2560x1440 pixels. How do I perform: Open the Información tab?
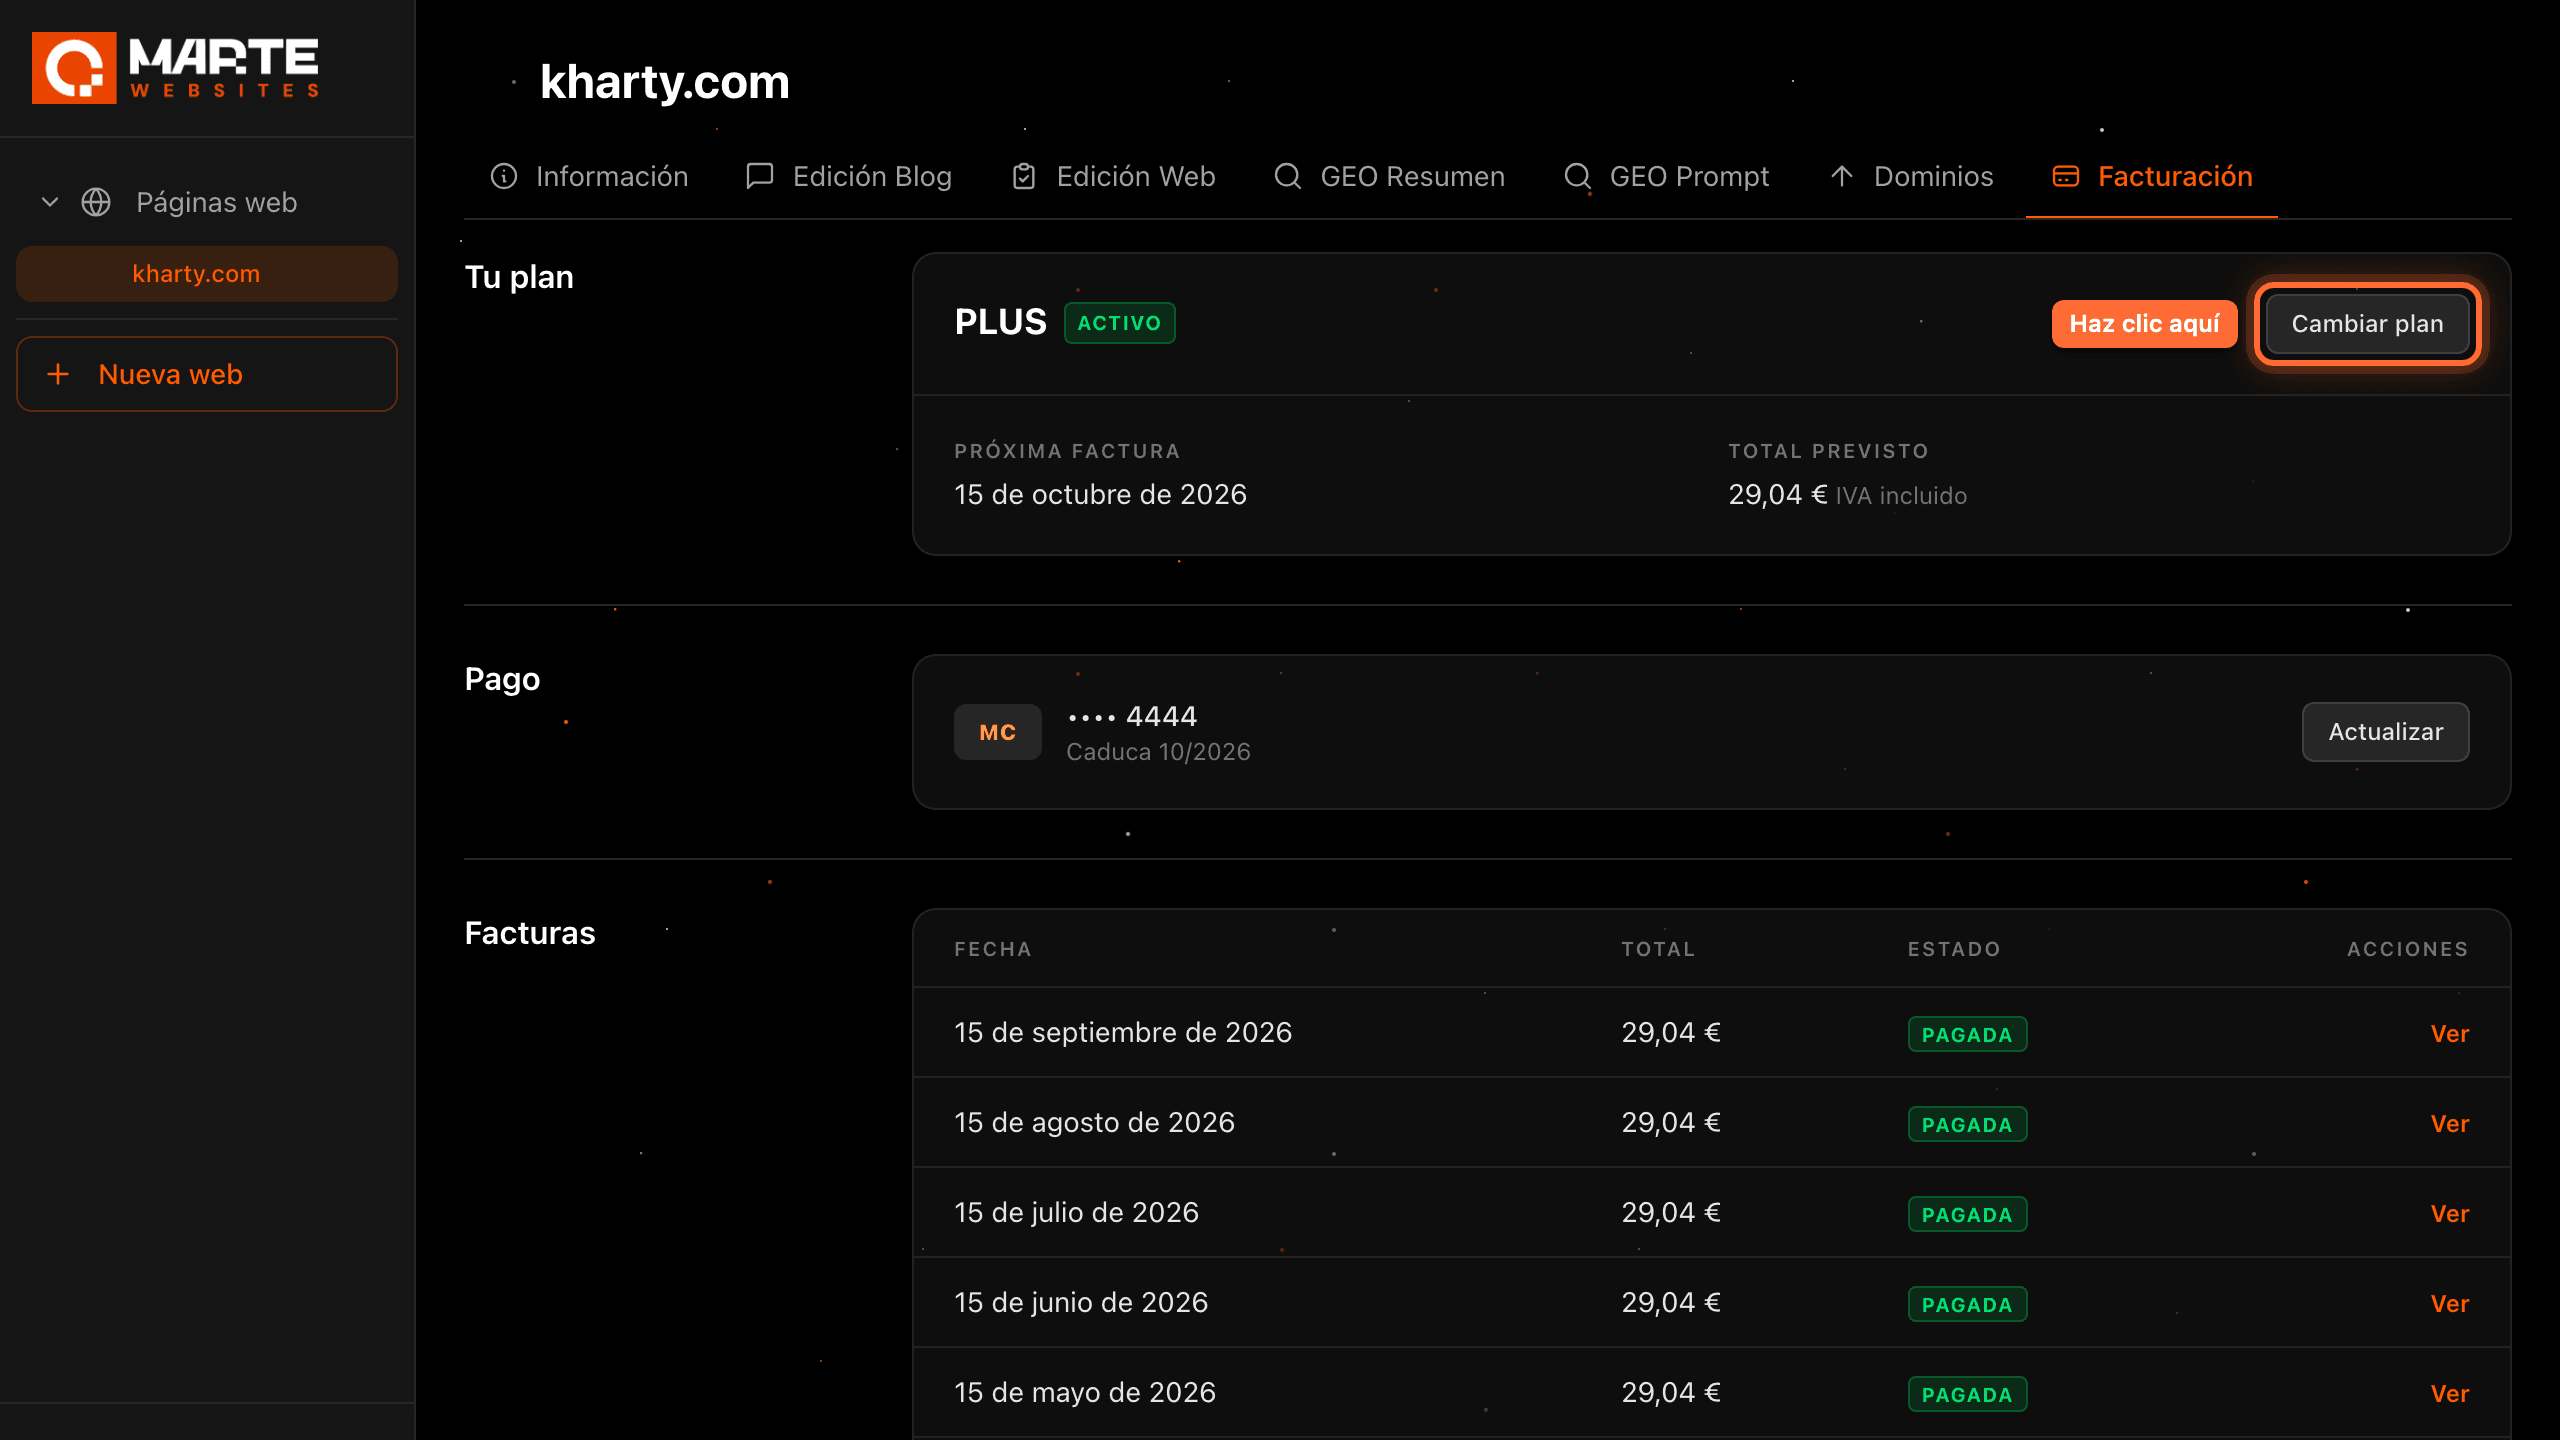[x=589, y=176]
